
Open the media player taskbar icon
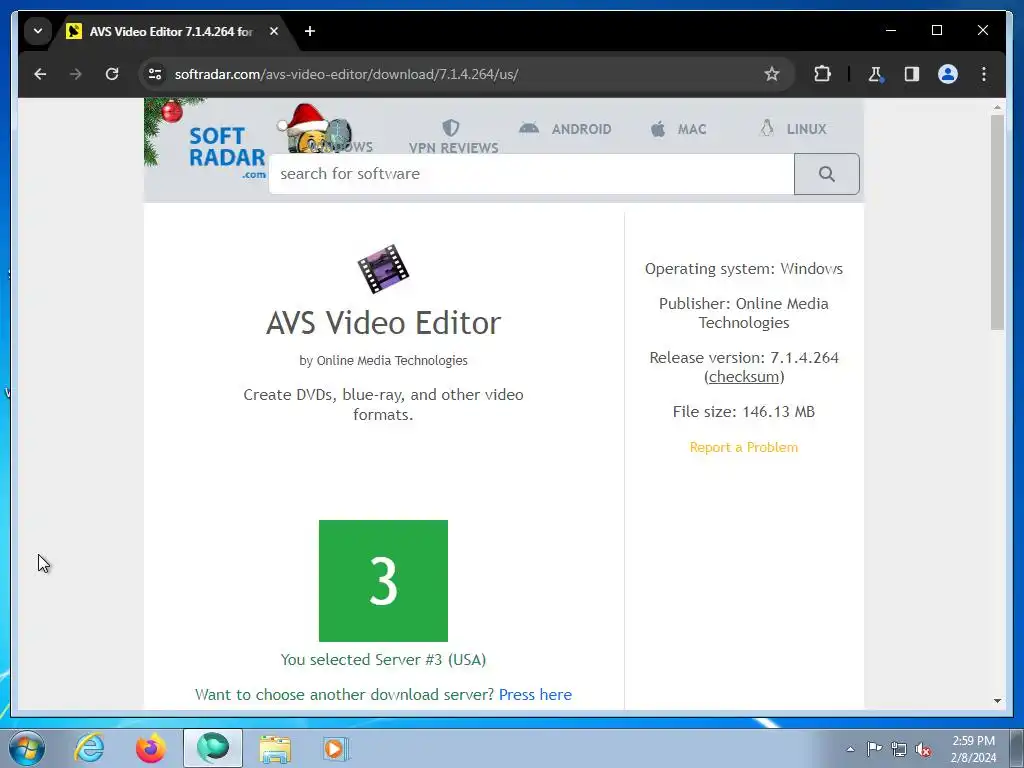(x=336, y=748)
